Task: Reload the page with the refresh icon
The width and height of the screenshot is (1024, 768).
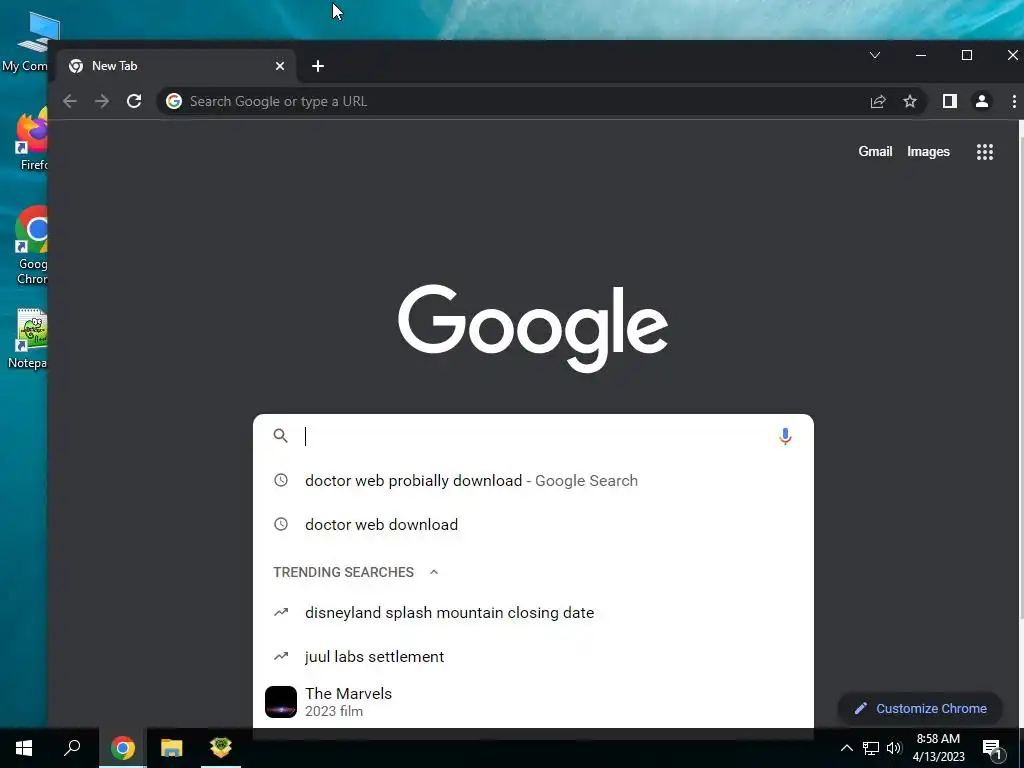Action: pyautogui.click(x=134, y=101)
